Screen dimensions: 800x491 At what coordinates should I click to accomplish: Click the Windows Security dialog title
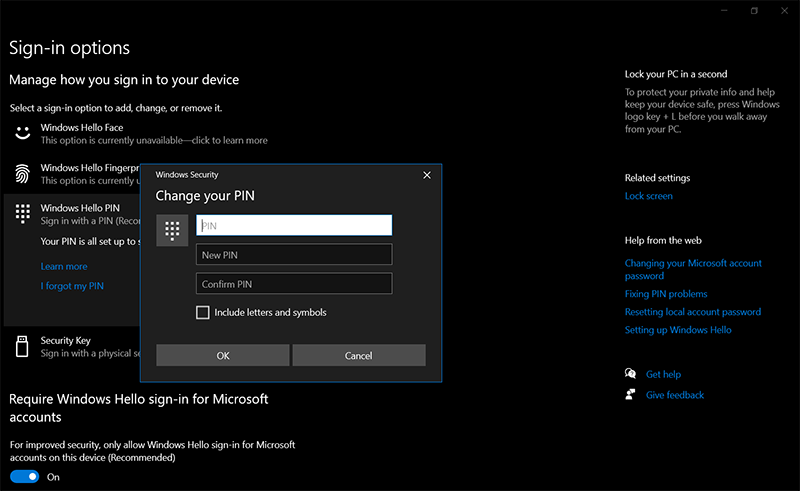187,175
